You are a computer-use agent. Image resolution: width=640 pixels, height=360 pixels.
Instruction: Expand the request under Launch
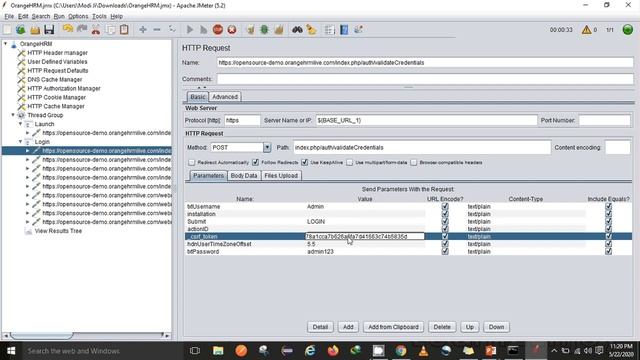[28, 133]
